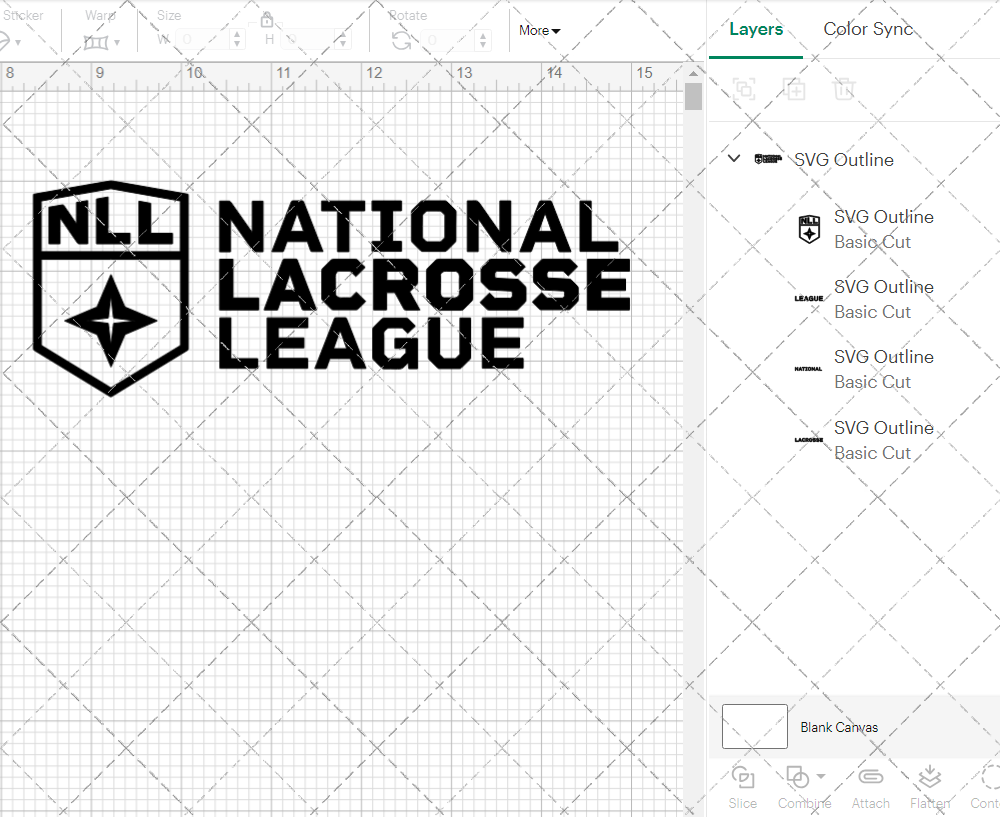Switch to the Color Sync tab

coord(868,29)
